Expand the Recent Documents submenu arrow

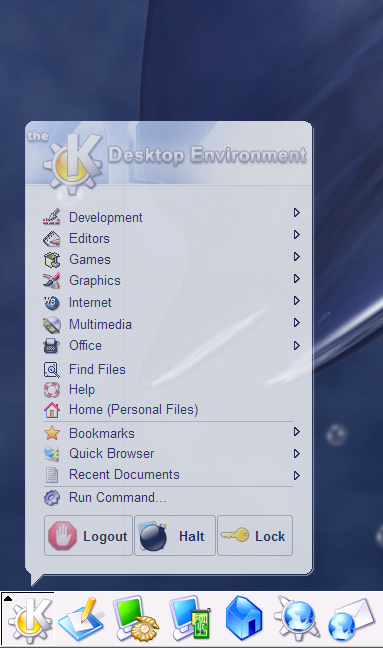[296, 475]
